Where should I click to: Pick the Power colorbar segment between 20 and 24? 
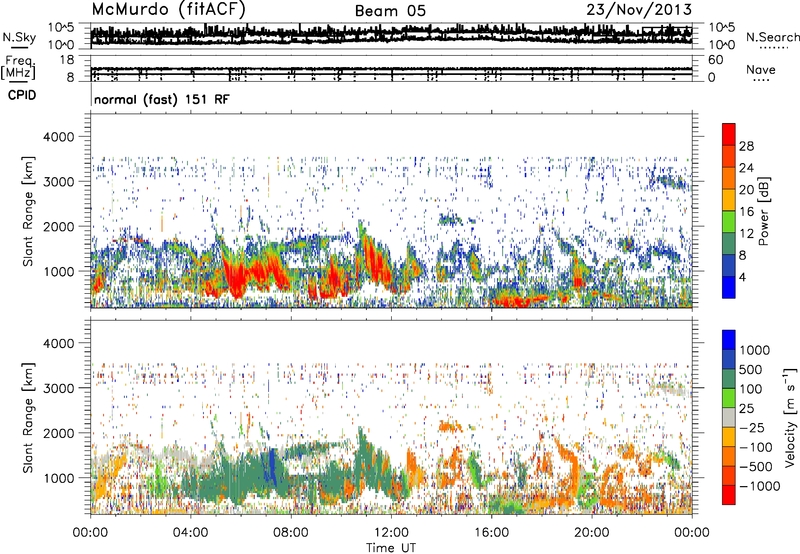tap(729, 179)
